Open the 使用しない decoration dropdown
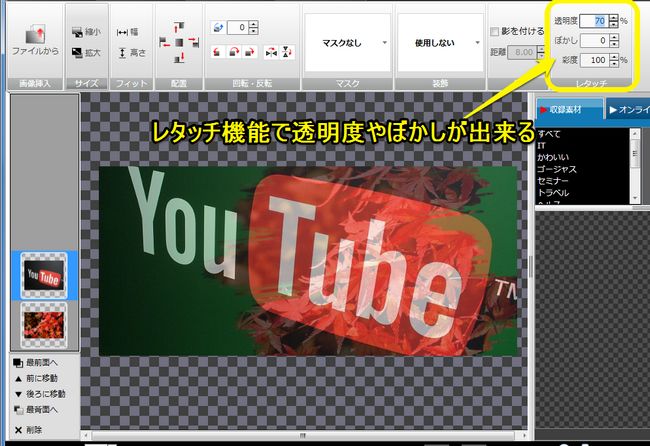Viewport: 650px width, 446px height. click(x=441, y=43)
